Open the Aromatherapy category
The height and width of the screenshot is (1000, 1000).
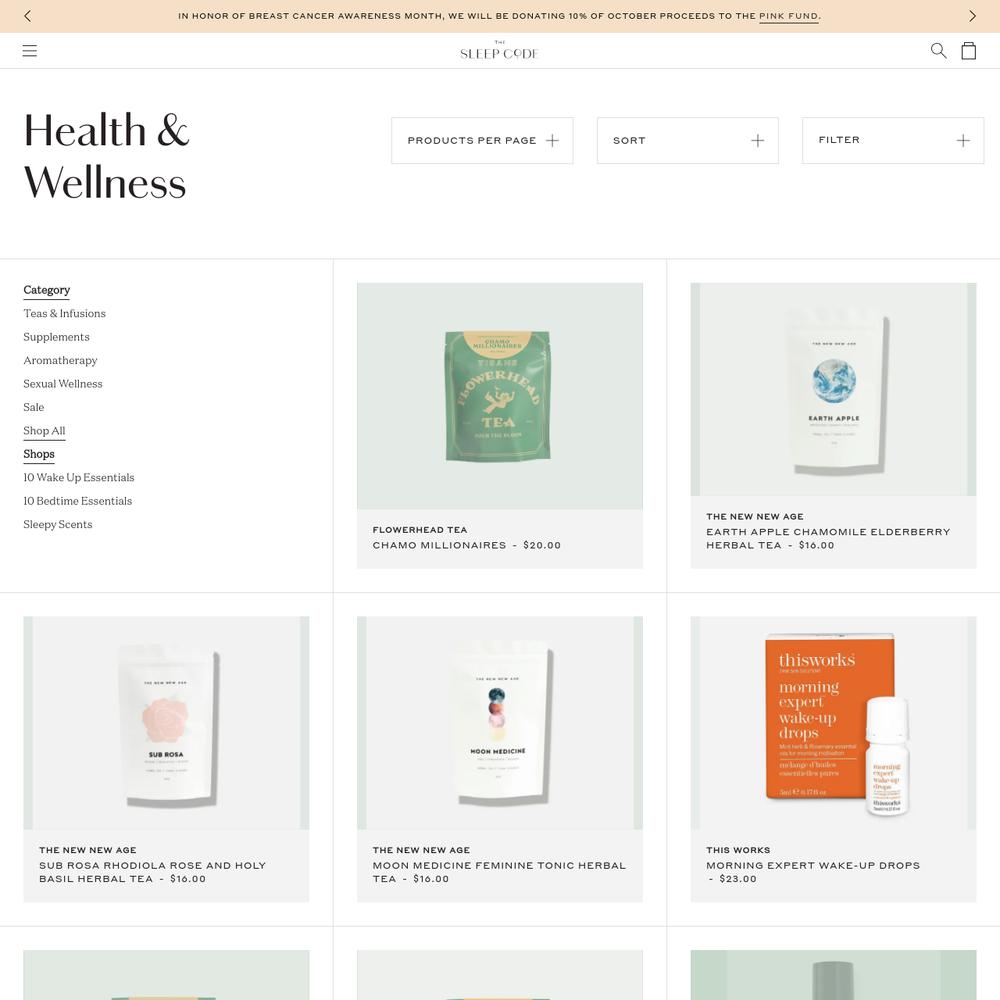pos(60,360)
